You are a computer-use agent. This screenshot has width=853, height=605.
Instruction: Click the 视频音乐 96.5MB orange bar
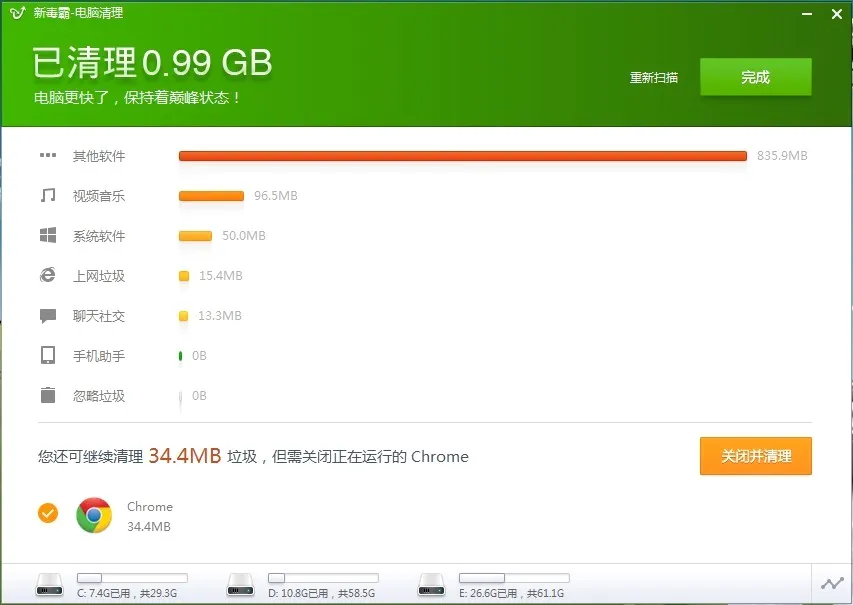pyautogui.click(x=211, y=196)
